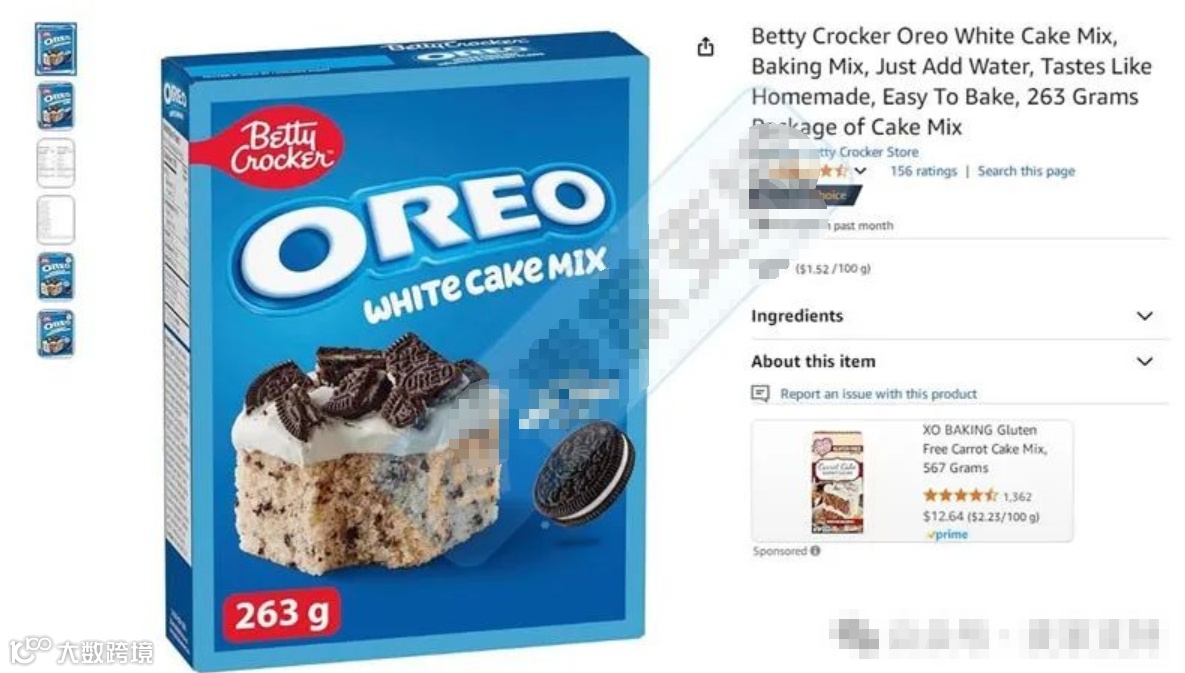1185x673 pixels.
Task: Click the info icon next to Sponsored
Action: 815,551
